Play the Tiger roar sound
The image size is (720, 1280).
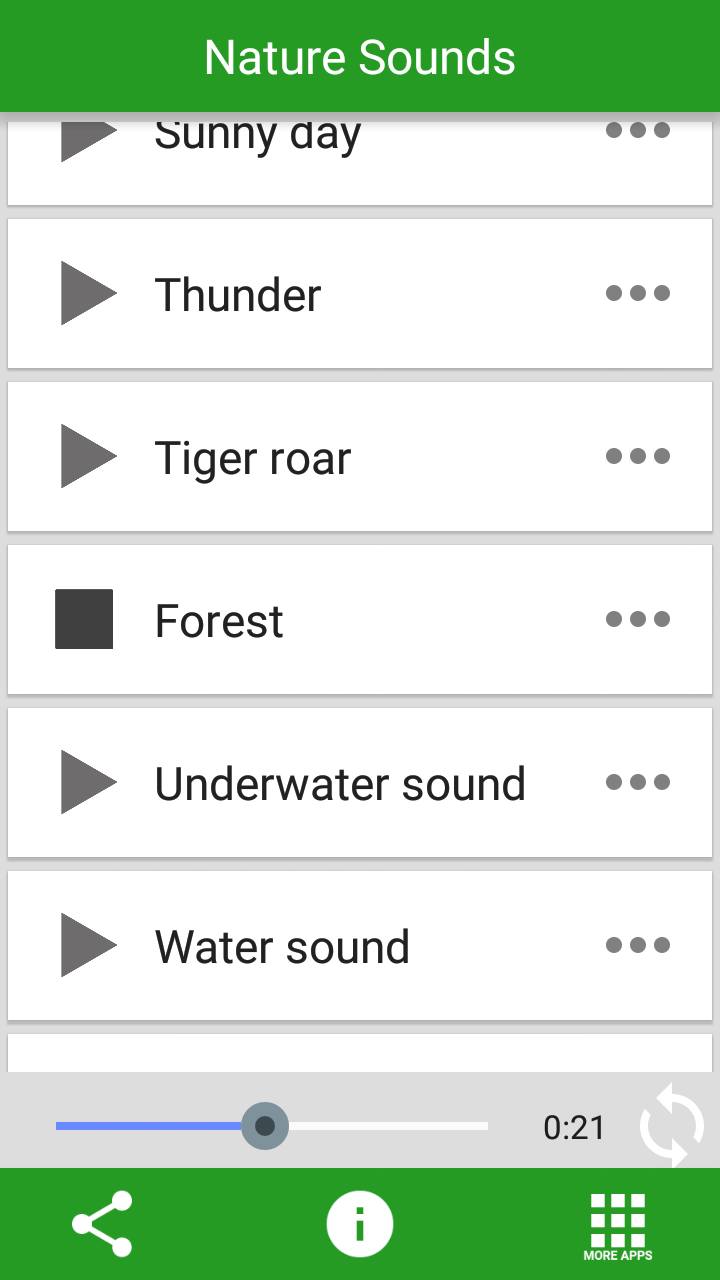pyautogui.click(x=88, y=456)
